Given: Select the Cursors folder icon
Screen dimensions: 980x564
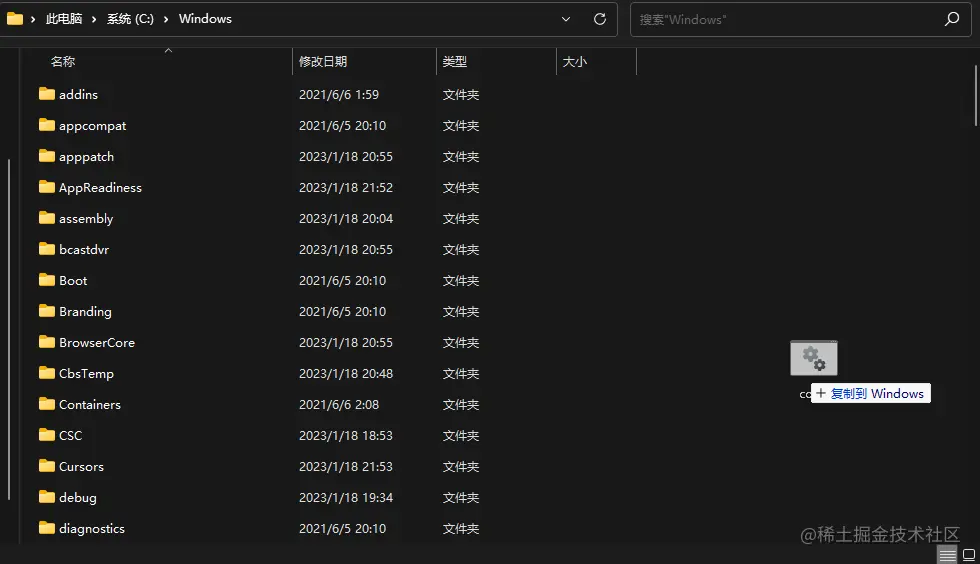Looking at the screenshot, I should (x=47, y=466).
